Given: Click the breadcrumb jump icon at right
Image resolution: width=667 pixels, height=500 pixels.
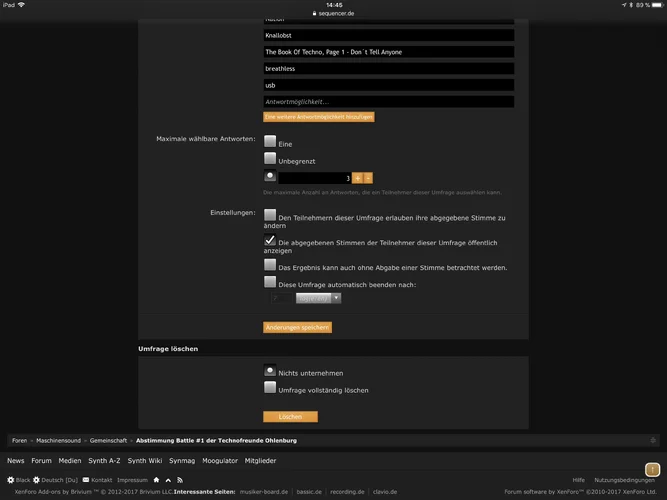Looking at the screenshot, I should 653,440.
